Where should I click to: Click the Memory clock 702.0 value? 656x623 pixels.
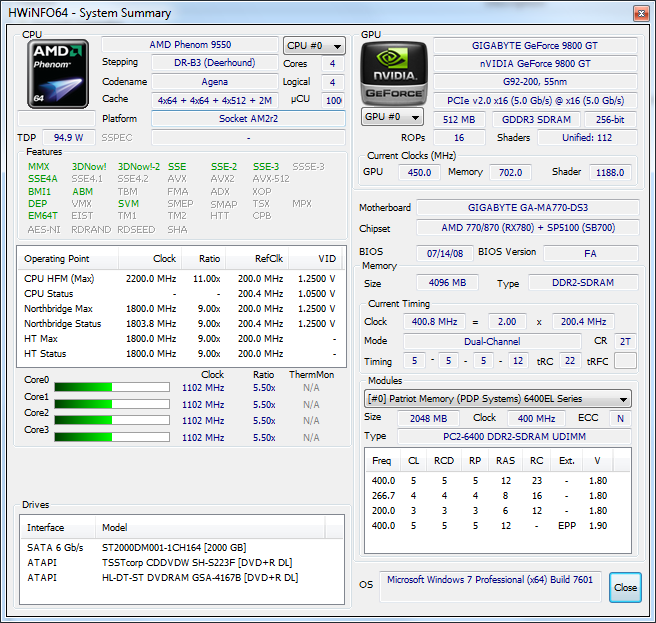[510, 172]
